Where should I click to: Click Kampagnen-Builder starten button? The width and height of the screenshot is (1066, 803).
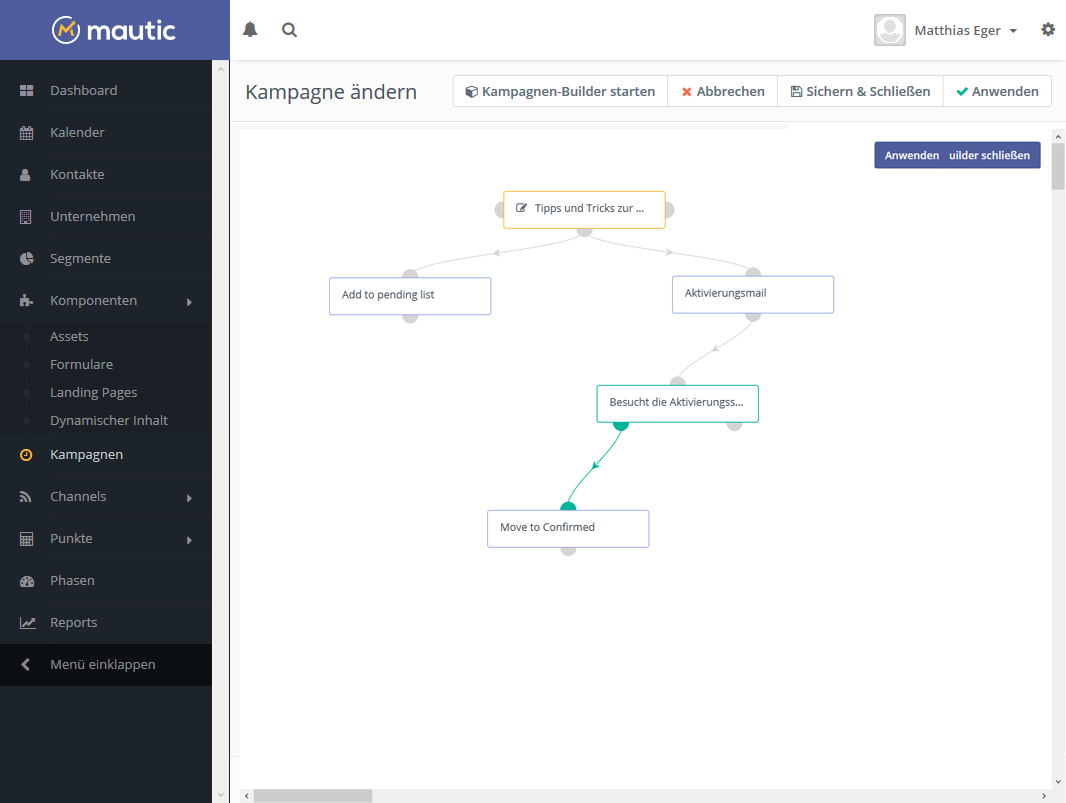[x=560, y=91]
